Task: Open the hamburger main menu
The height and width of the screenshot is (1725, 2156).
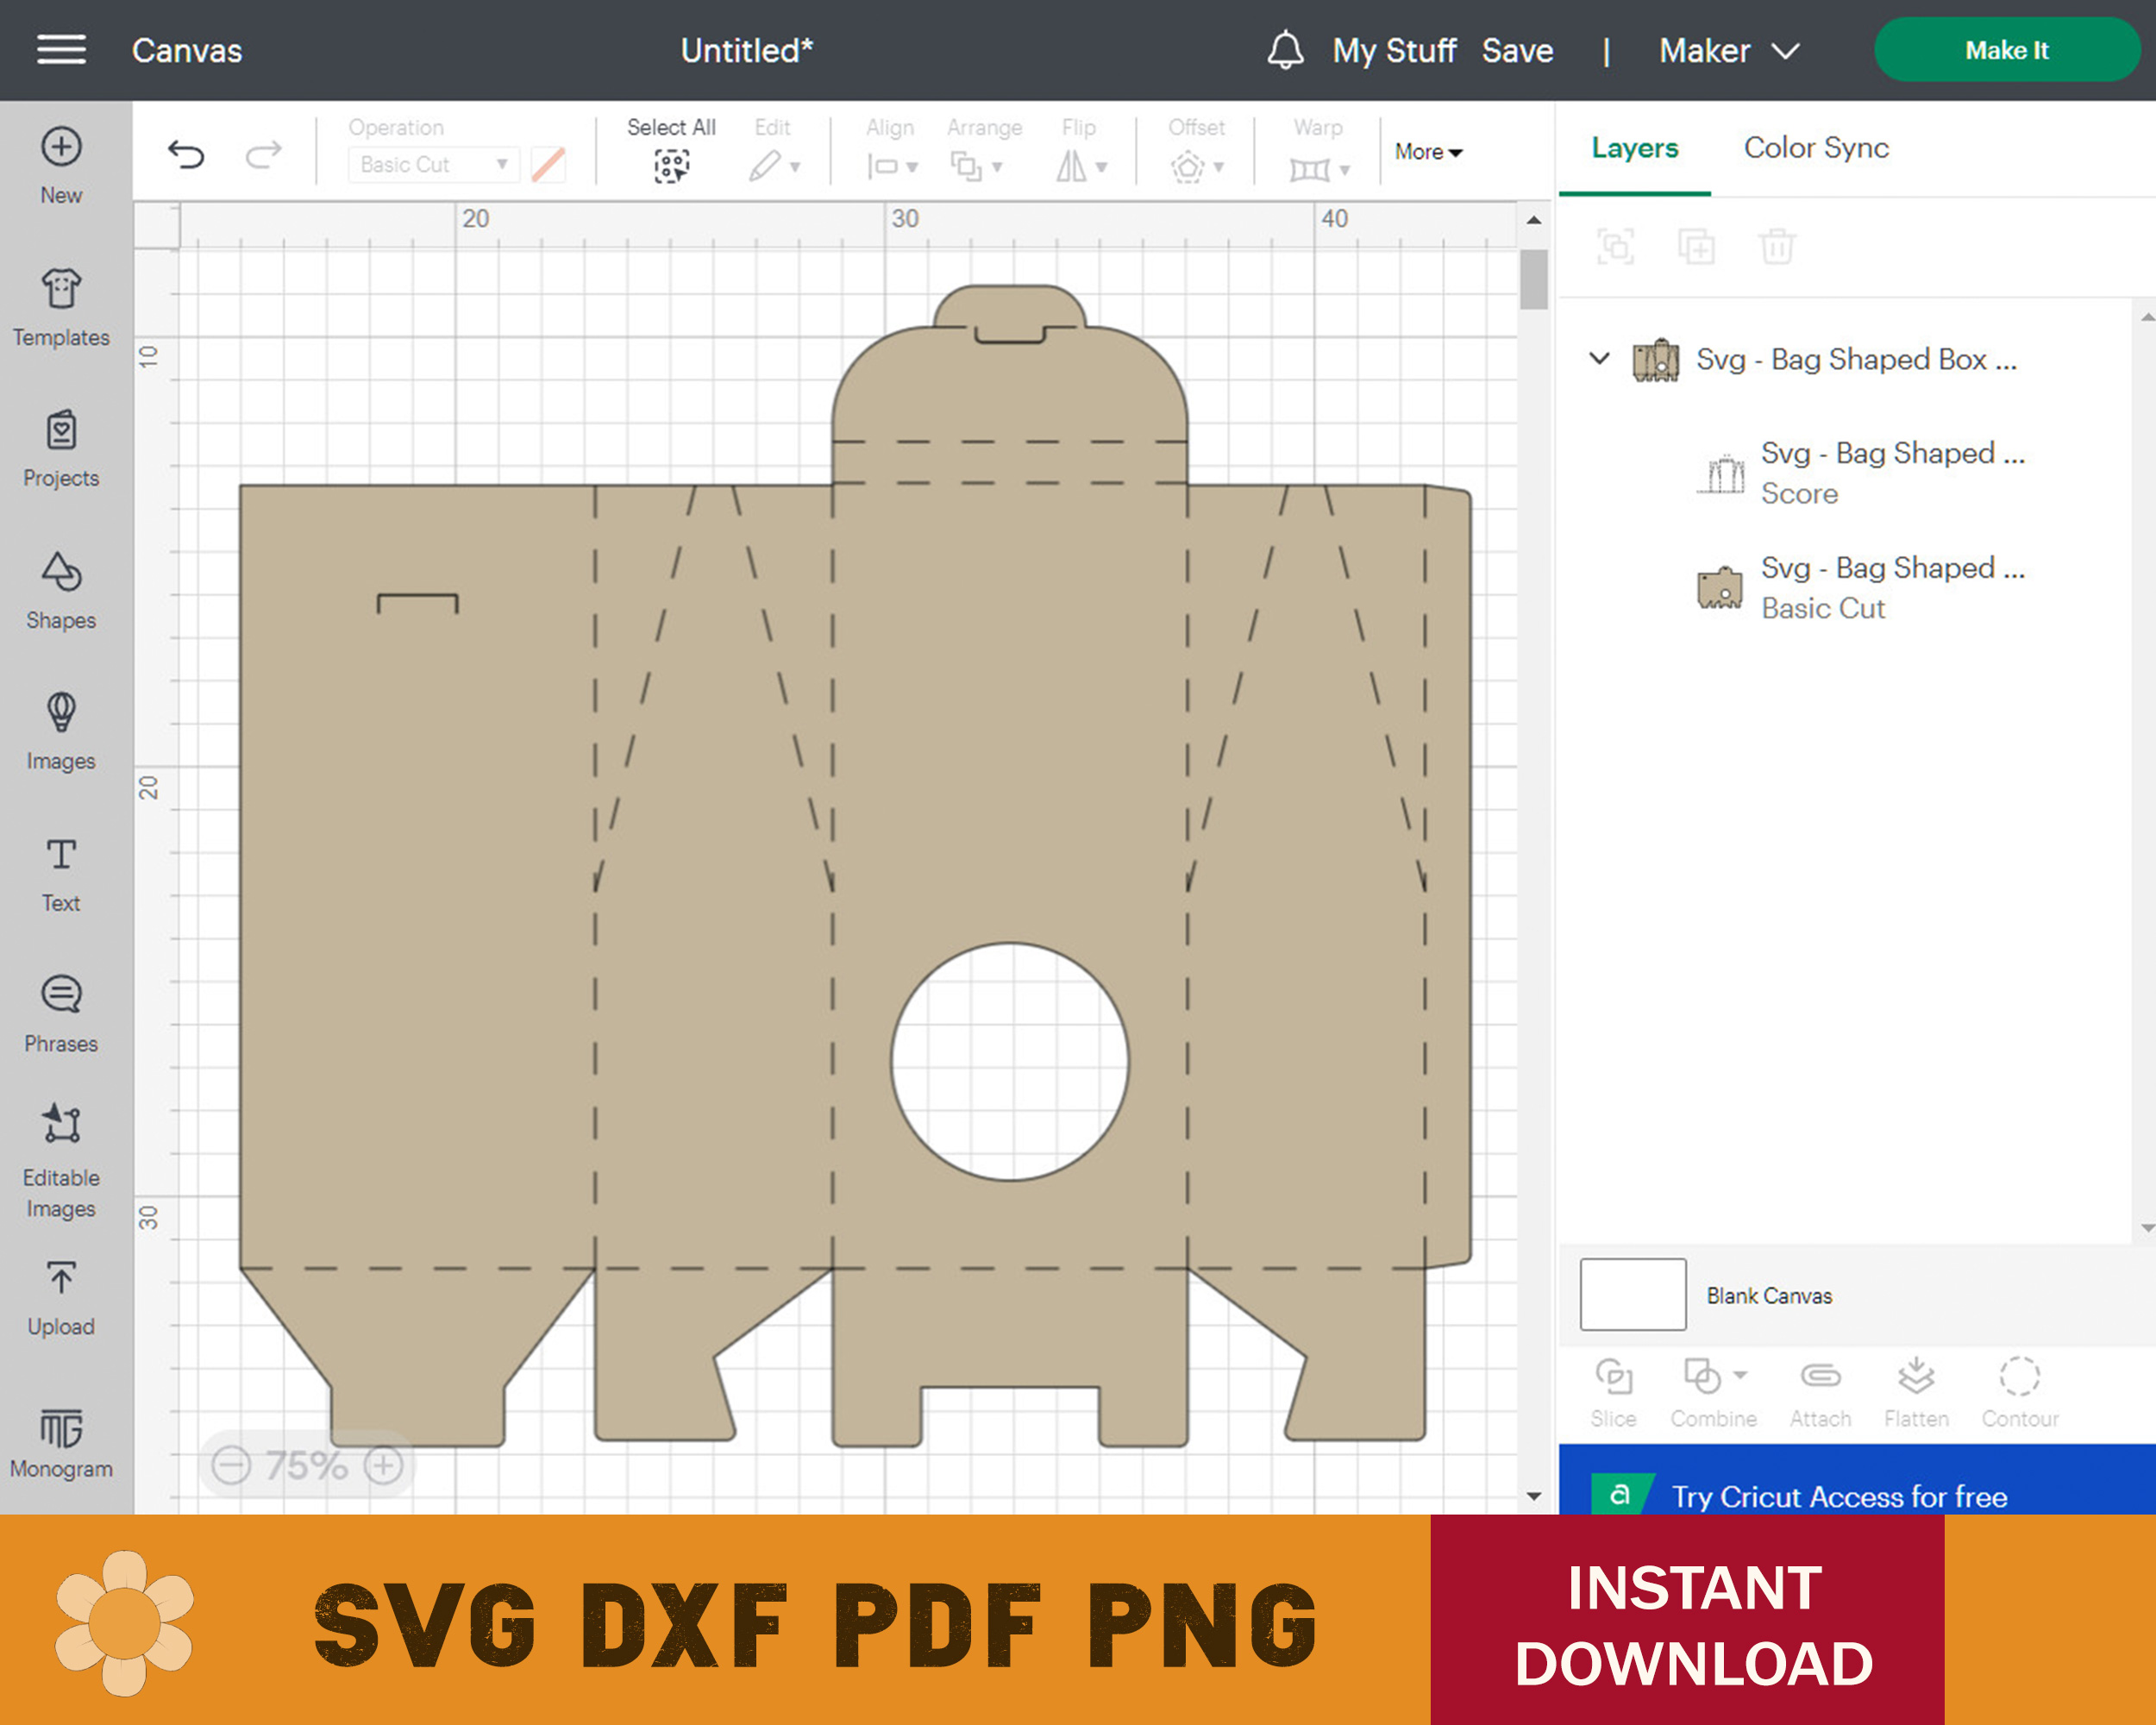Action: click(61, 50)
